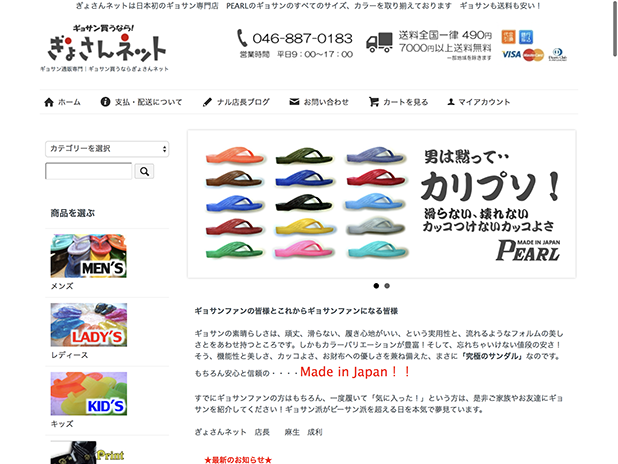This screenshot has width=618, height=464.
Task: Click the pink sandal in banner
Action: [304, 250]
